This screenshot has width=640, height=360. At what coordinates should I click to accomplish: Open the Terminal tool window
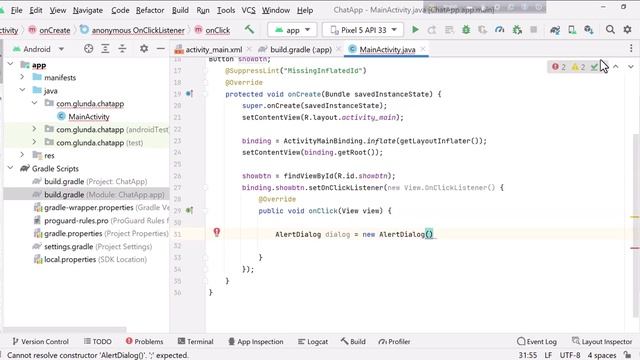coord(196,341)
